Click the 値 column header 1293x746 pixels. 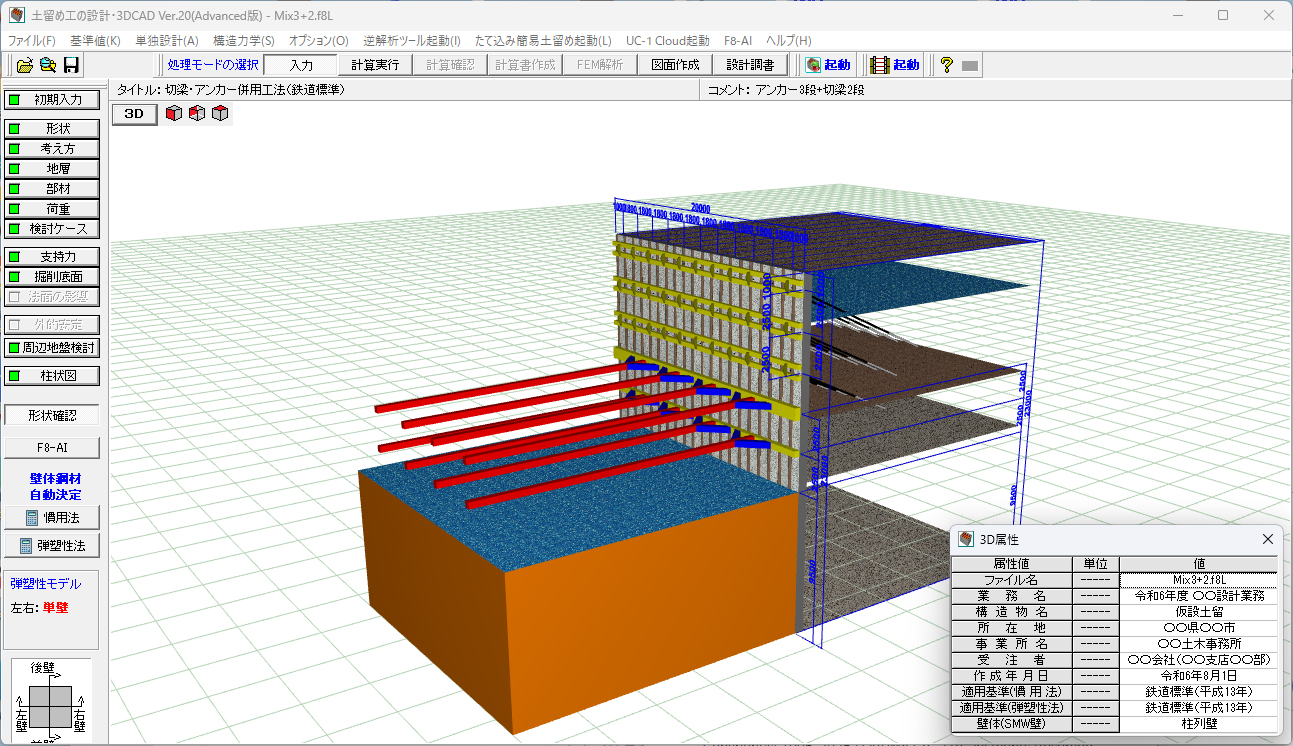tap(1199, 564)
